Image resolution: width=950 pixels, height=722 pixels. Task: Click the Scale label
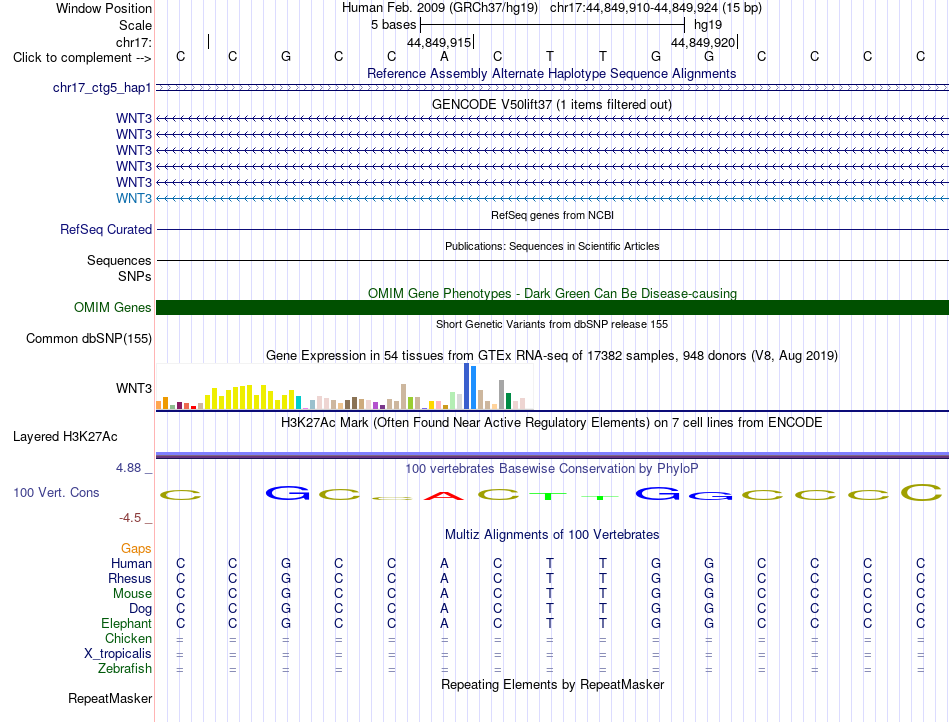pyautogui.click(x=135, y=25)
